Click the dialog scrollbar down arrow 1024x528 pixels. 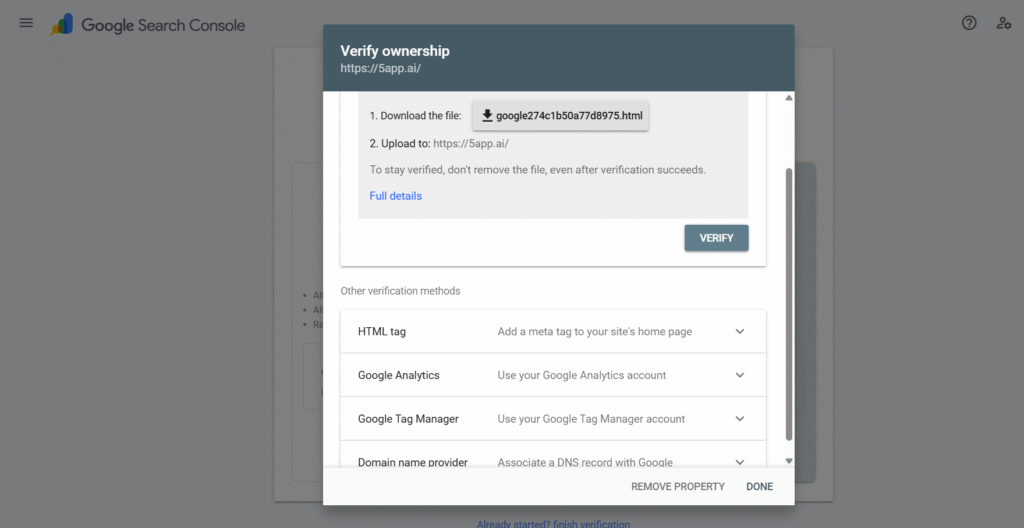[x=788, y=461]
